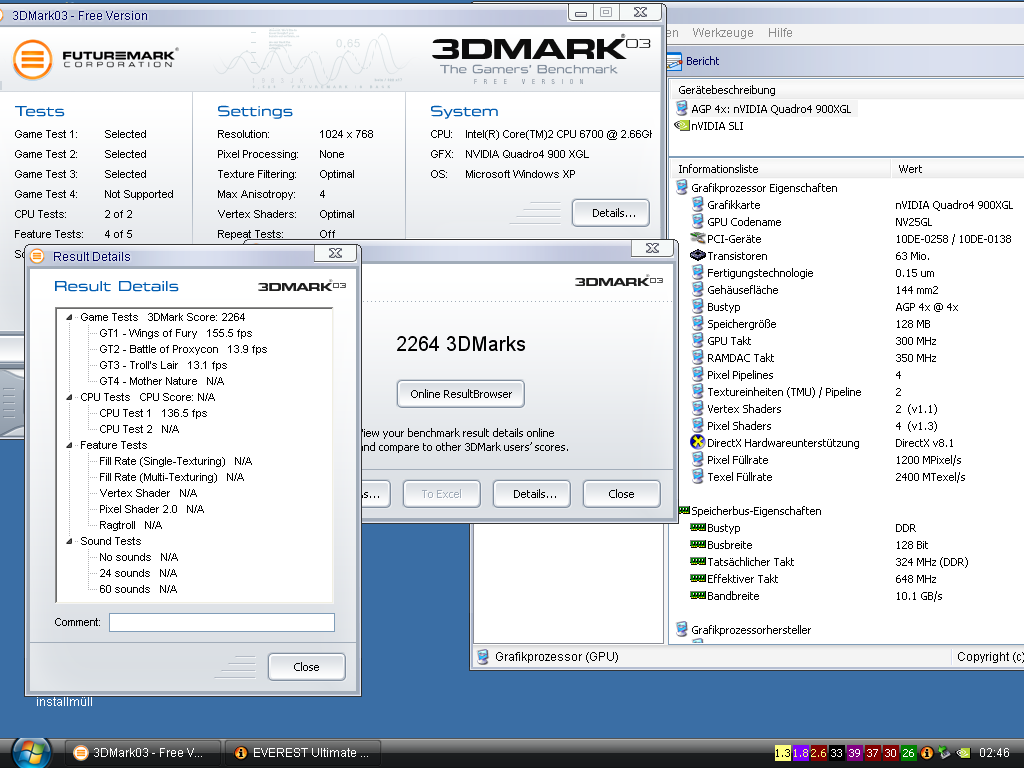Select GT2 - Battle of Proxycon result

click(x=184, y=349)
